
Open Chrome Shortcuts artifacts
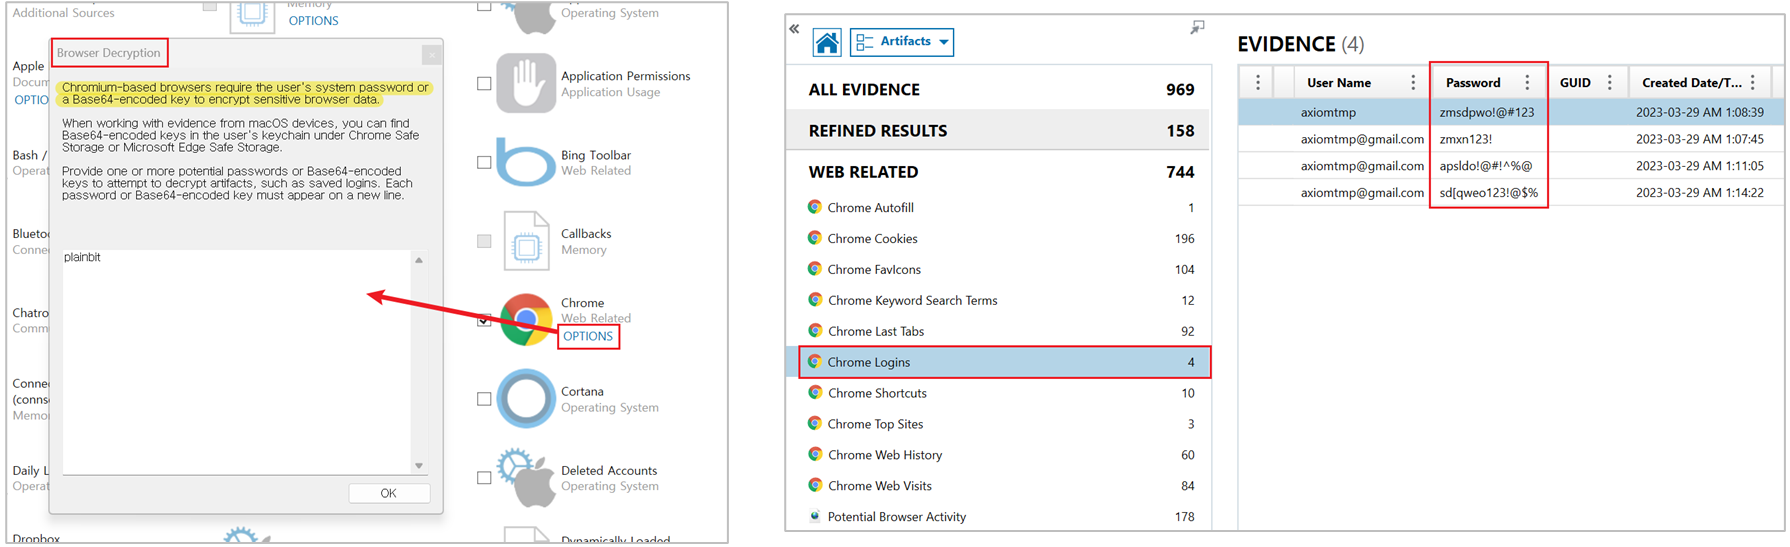[1000, 393]
